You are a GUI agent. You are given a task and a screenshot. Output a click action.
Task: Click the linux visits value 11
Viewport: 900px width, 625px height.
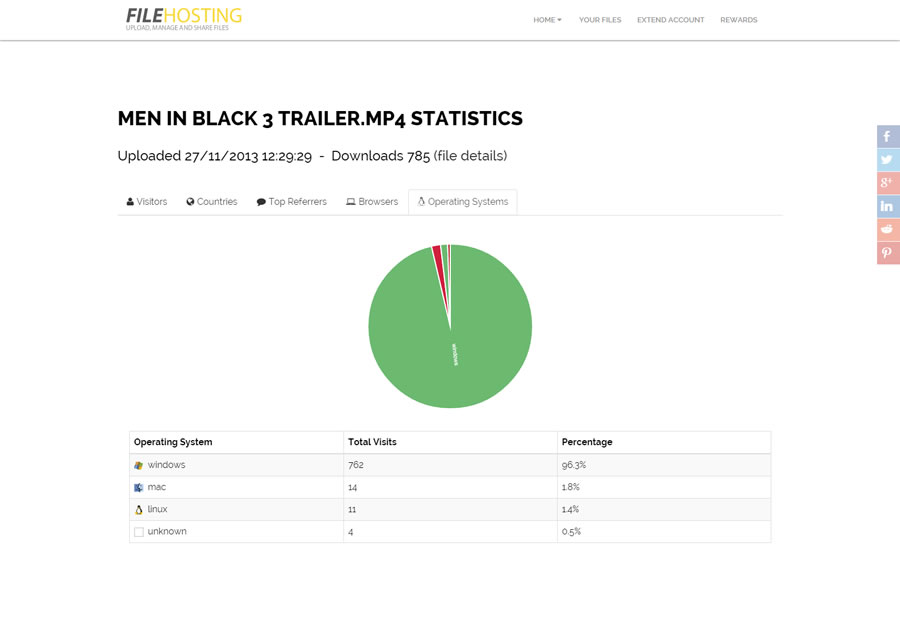352,510
